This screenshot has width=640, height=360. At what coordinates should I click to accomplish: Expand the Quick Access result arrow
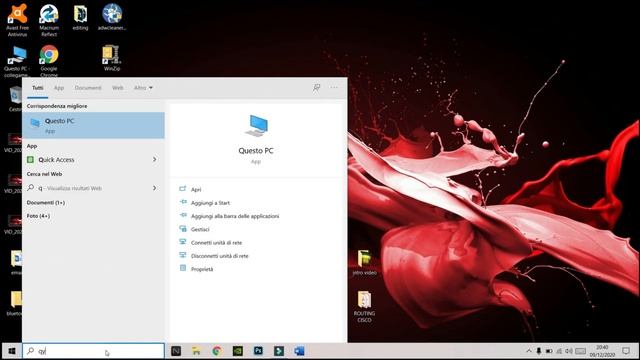(155, 160)
